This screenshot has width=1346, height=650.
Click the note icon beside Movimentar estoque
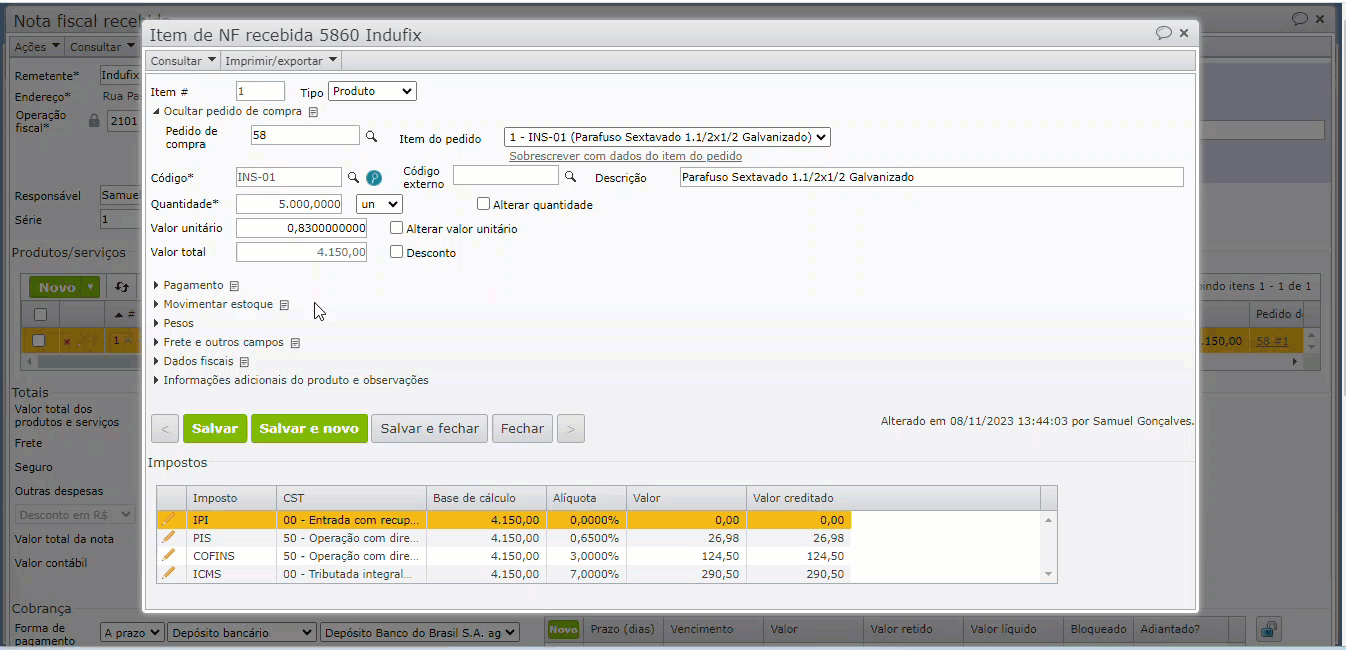coord(284,305)
